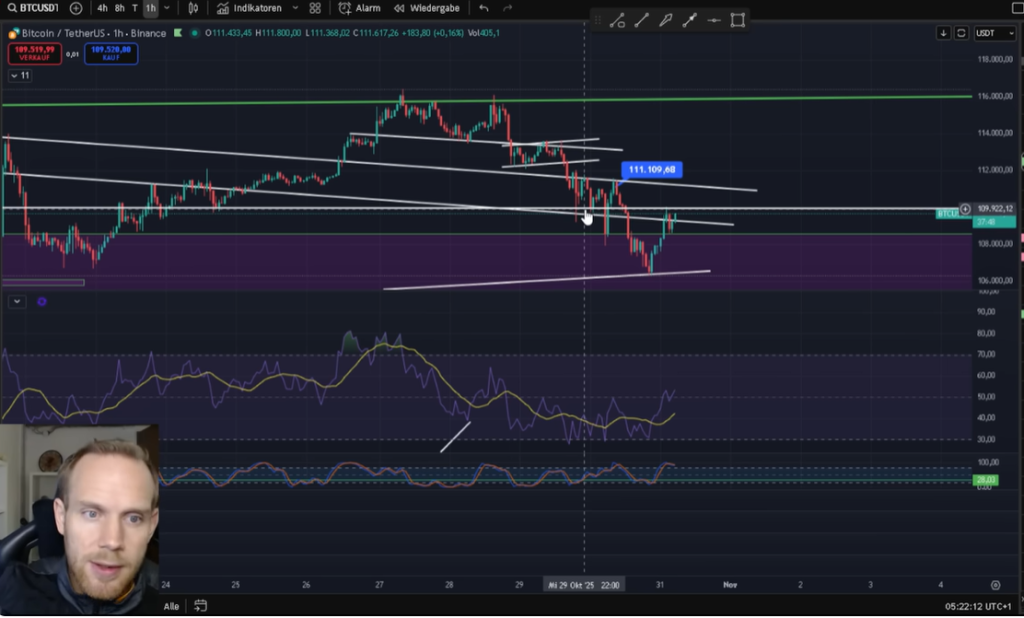
Task: Switch to the 8h timeframe
Action: pos(120,8)
